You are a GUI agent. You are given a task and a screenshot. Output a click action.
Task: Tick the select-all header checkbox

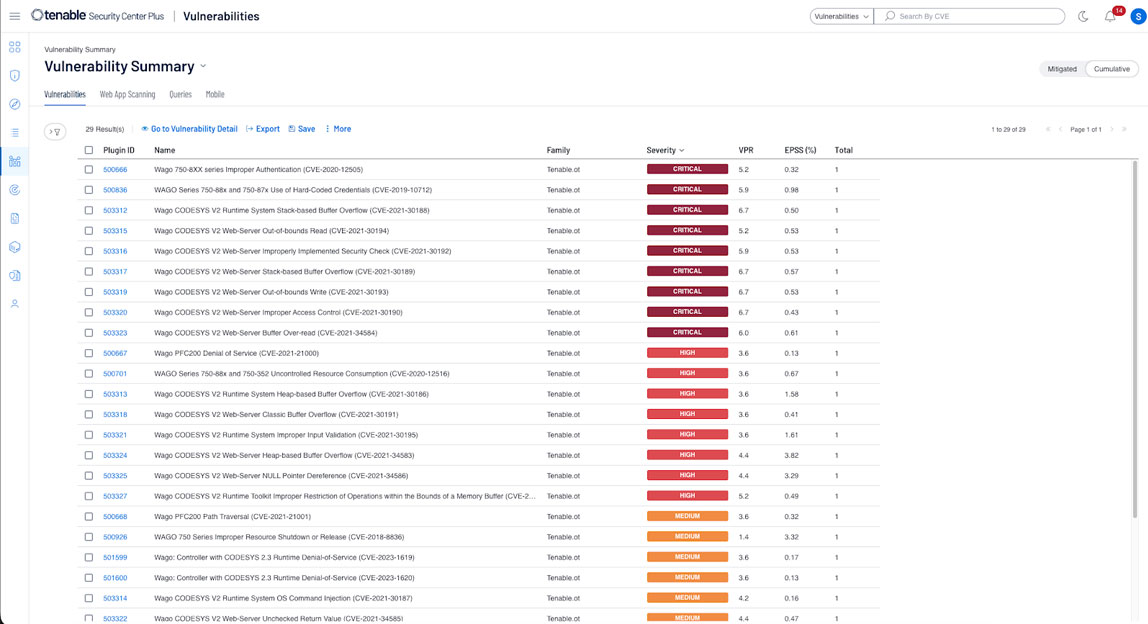89,150
